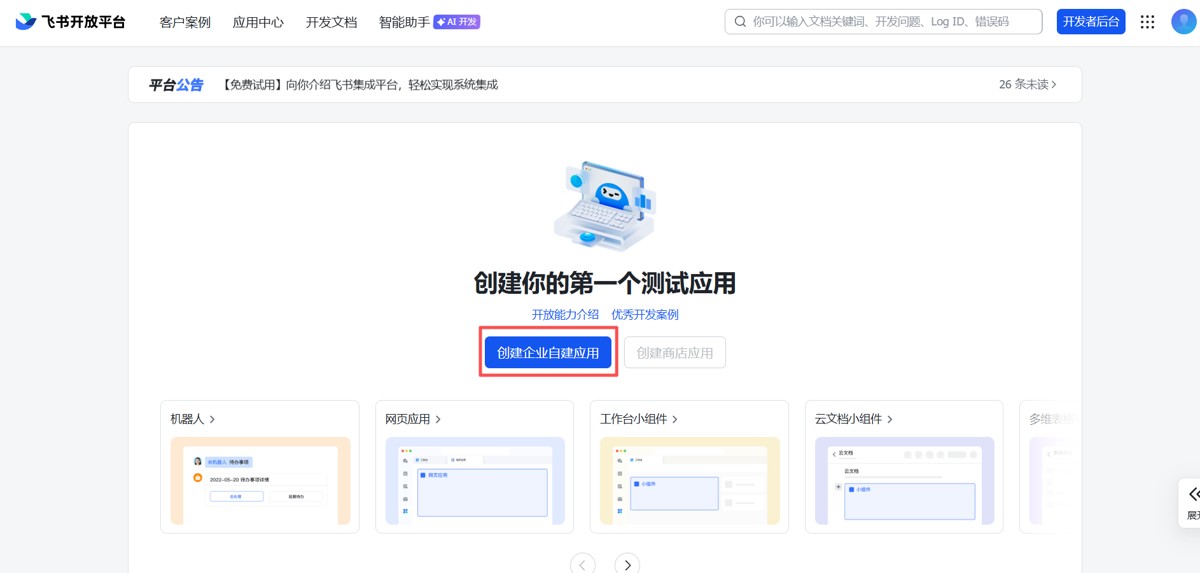1200x573 pixels.
Task: Open 优秀开发案例 link
Action: pyautogui.click(x=645, y=314)
